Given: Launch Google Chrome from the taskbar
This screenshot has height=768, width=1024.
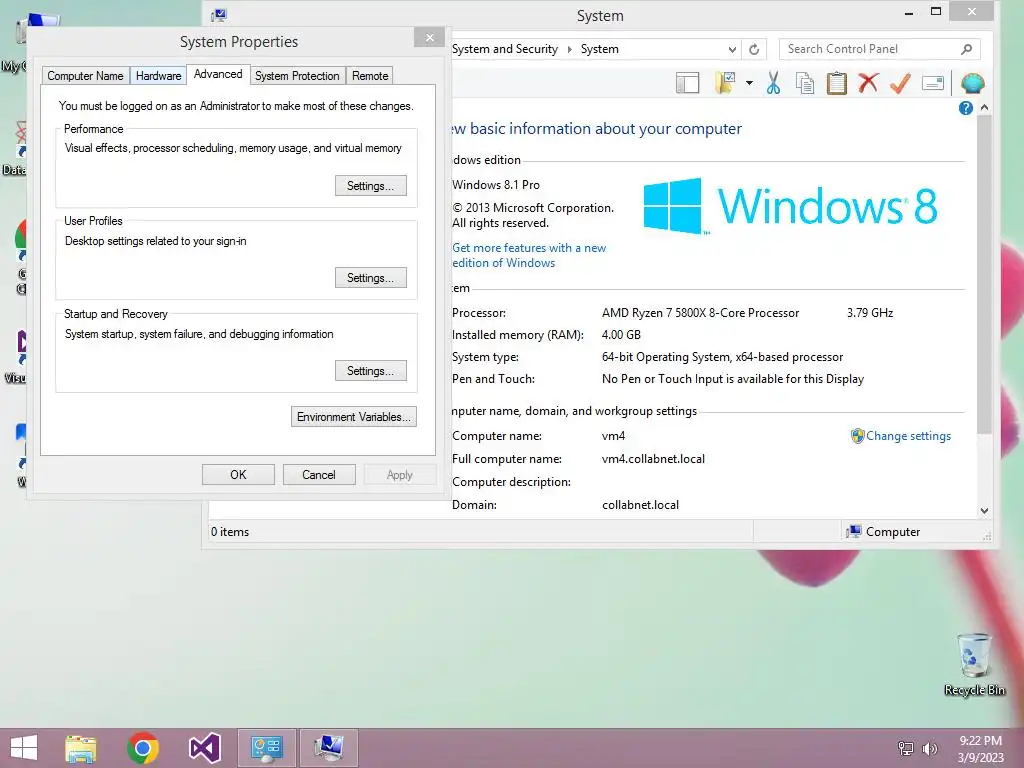Looking at the screenshot, I should pos(143,748).
